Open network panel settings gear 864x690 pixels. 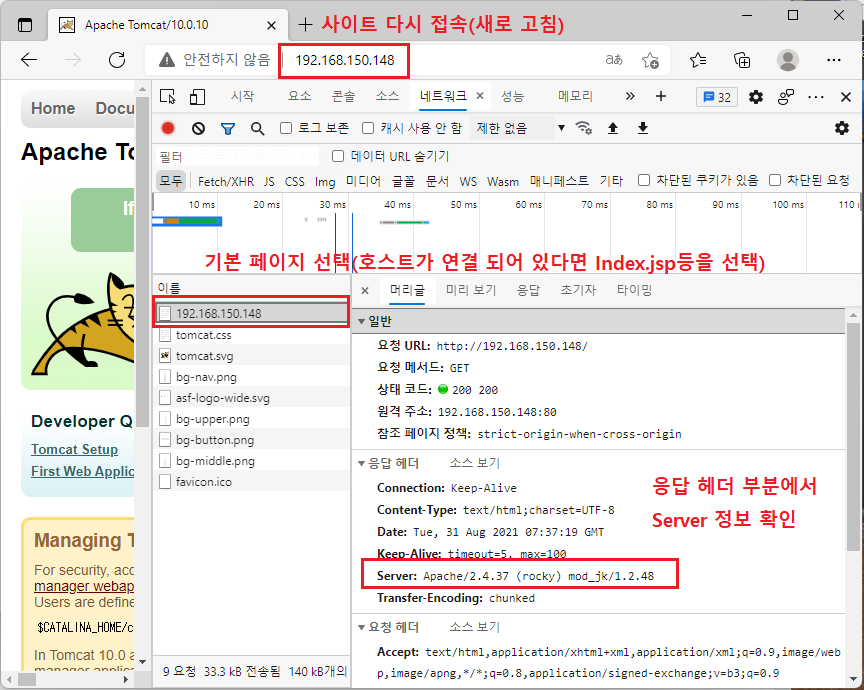(841, 128)
